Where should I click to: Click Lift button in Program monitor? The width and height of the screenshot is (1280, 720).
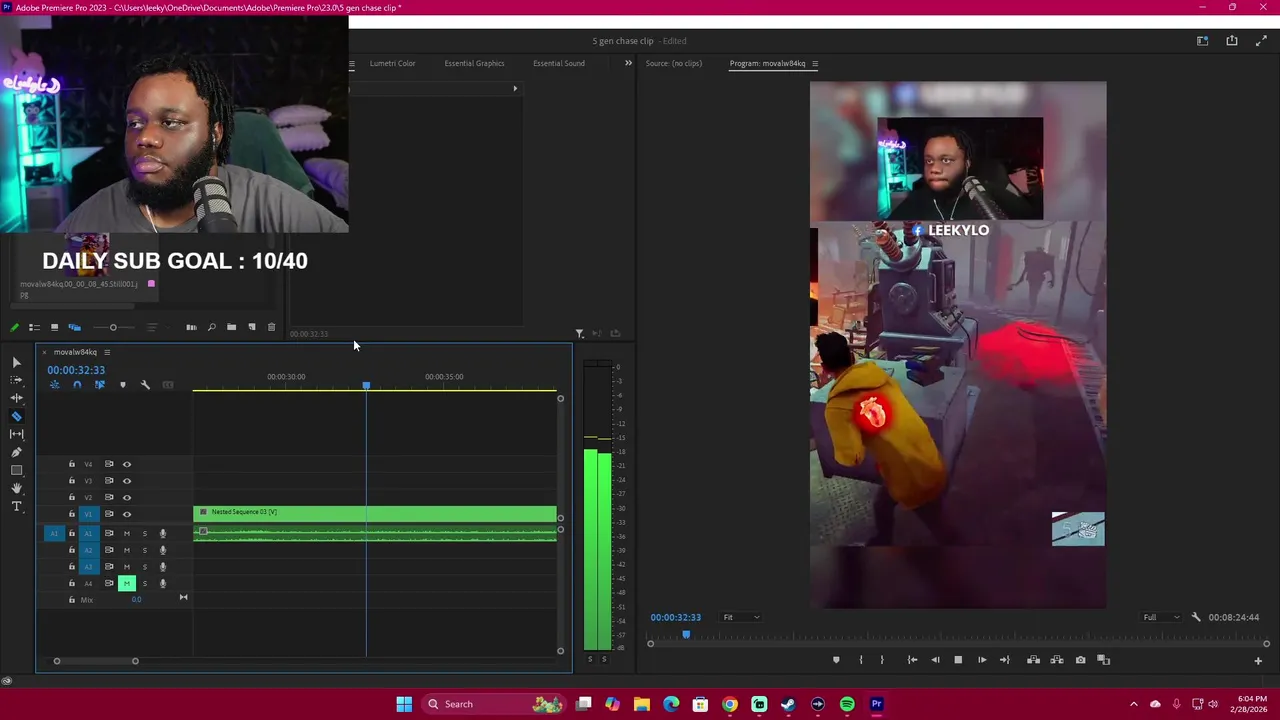point(1033,660)
